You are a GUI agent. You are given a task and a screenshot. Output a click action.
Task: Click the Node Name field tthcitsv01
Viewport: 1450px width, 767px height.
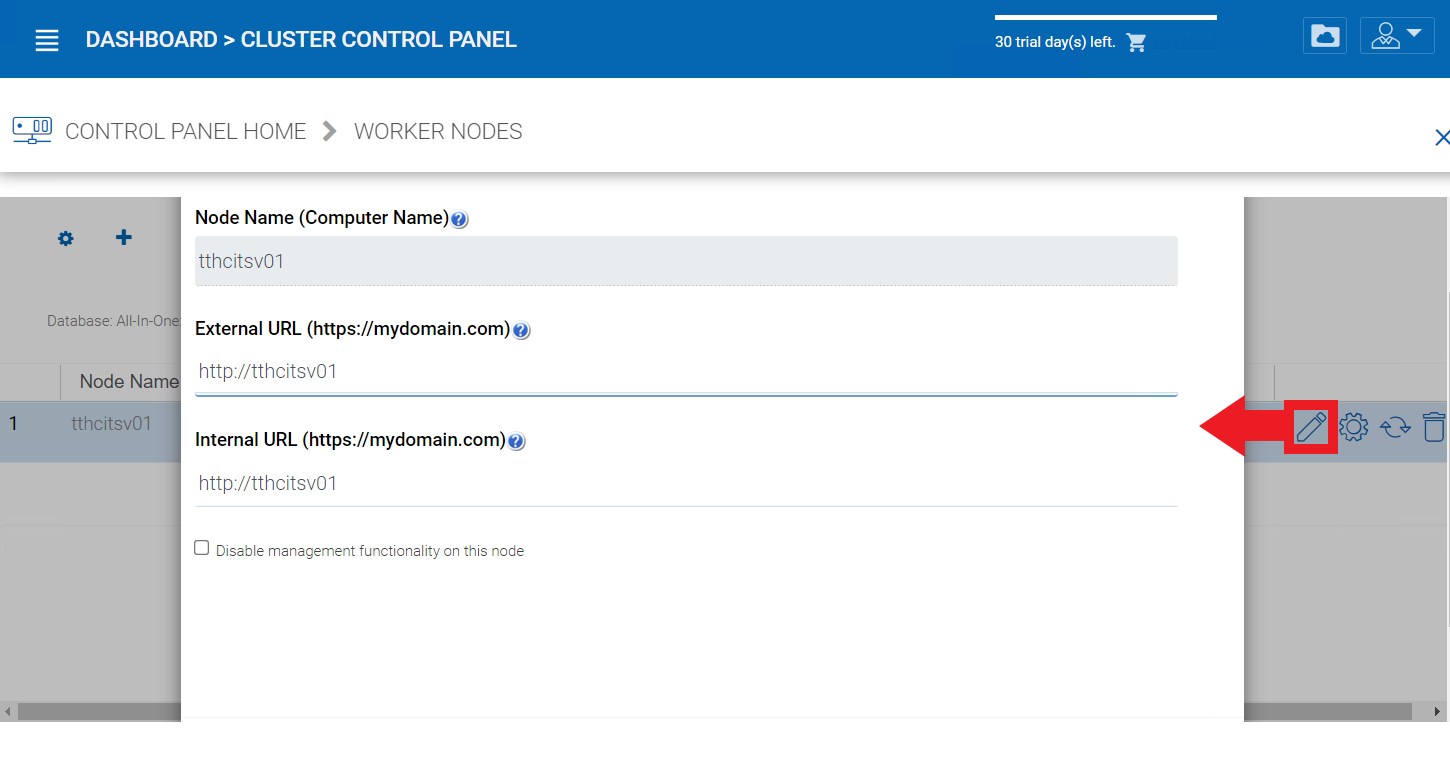(x=686, y=261)
